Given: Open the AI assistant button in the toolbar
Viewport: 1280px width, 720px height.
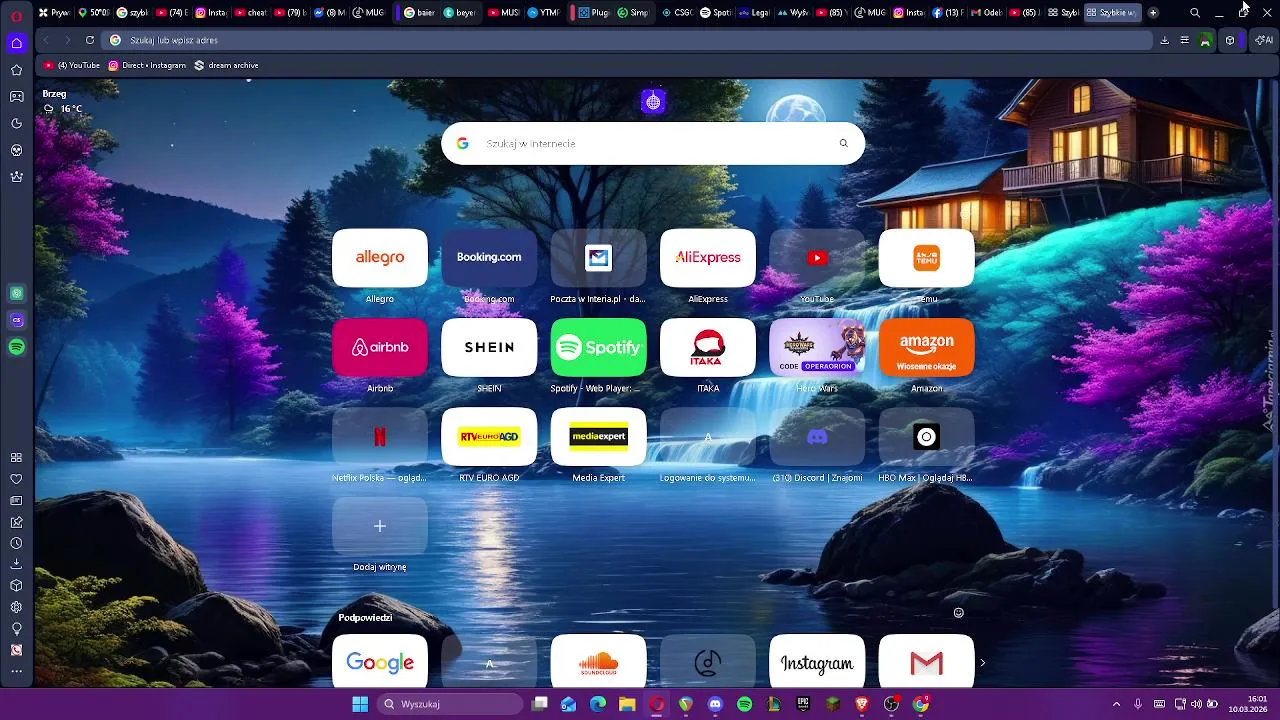Looking at the screenshot, I should tap(1264, 40).
